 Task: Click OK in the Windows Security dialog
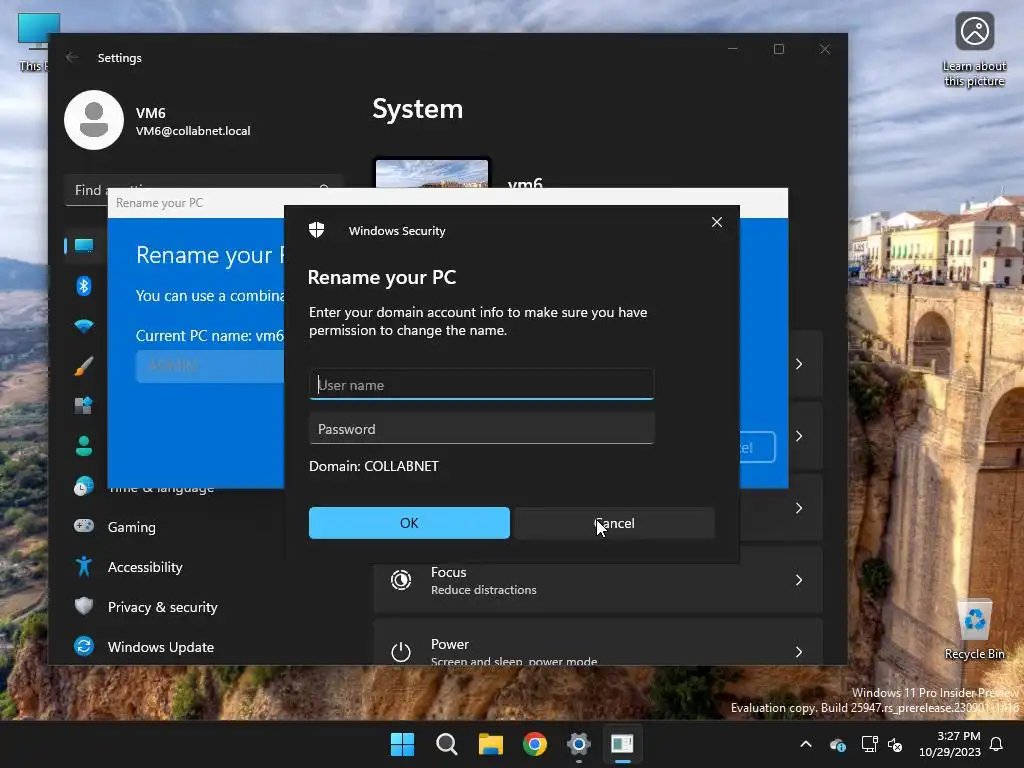pos(409,523)
